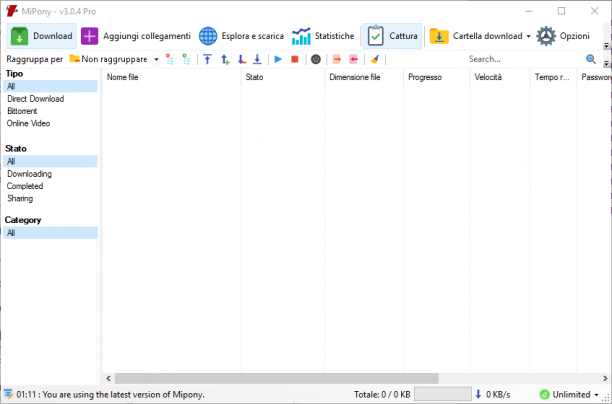Click into the Search field
This screenshot has height=404, width=612.
tap(524, 59)
